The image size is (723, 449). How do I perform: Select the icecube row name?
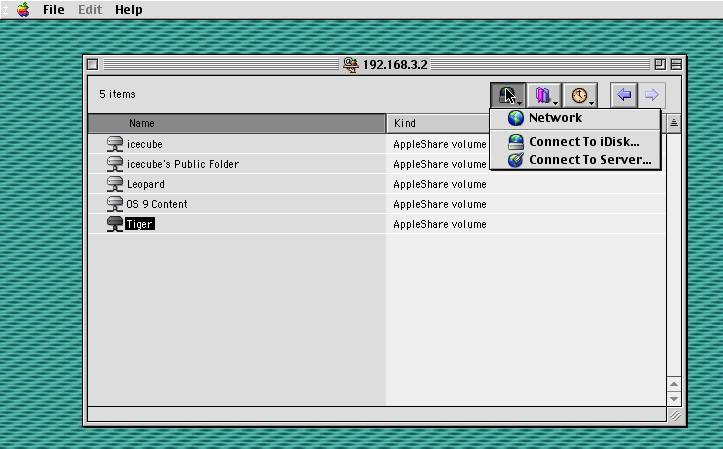145,144
